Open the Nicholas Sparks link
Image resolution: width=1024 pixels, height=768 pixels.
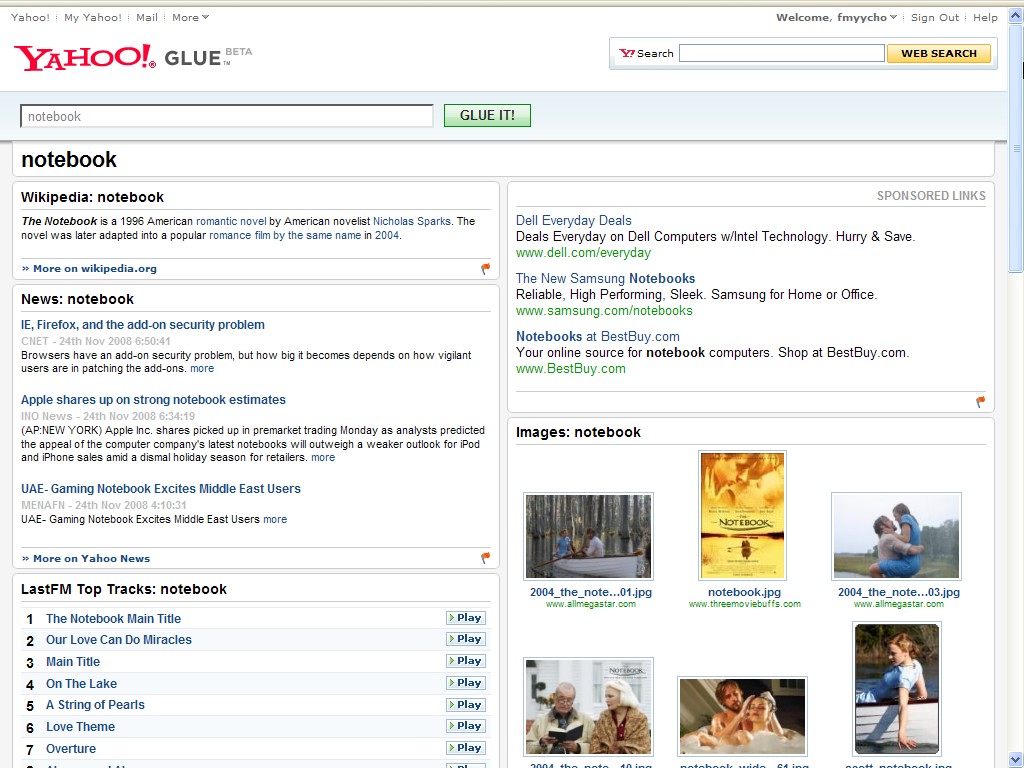(411, 221)
